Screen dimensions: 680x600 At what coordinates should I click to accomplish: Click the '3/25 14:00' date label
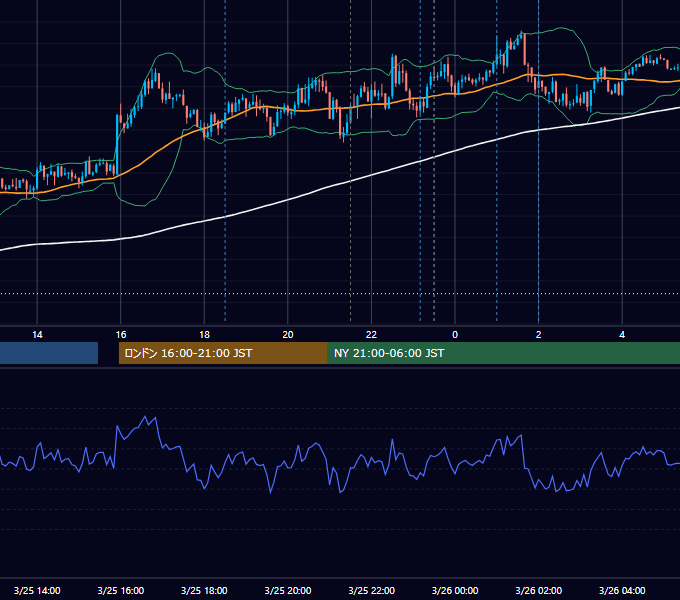pyautogui.click(x=37, y=590)
